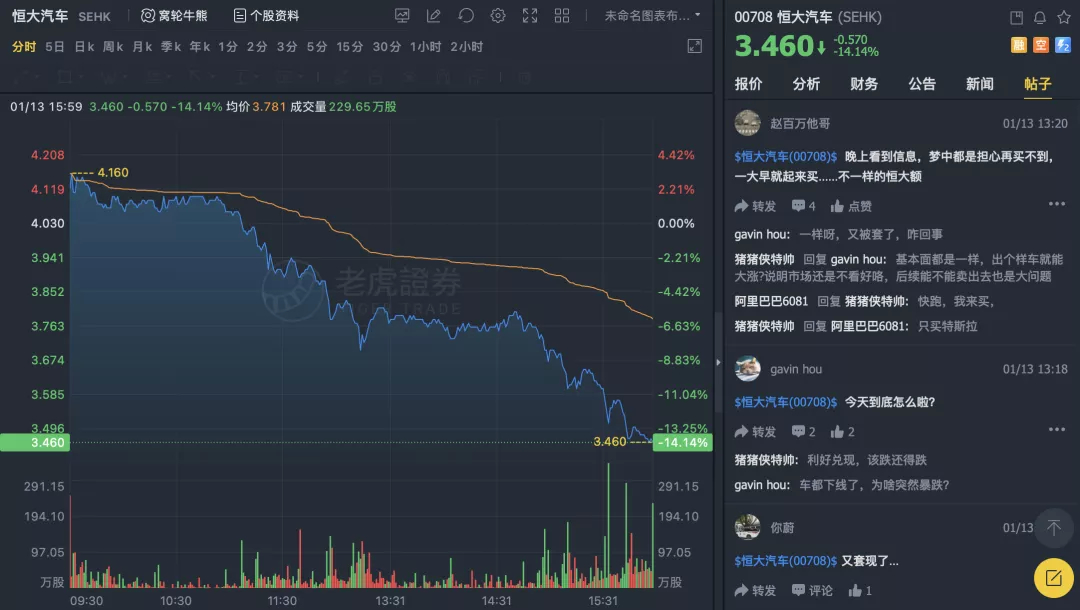Select the 1小时 interval
1080x610 pixels.
click(426, 47)
